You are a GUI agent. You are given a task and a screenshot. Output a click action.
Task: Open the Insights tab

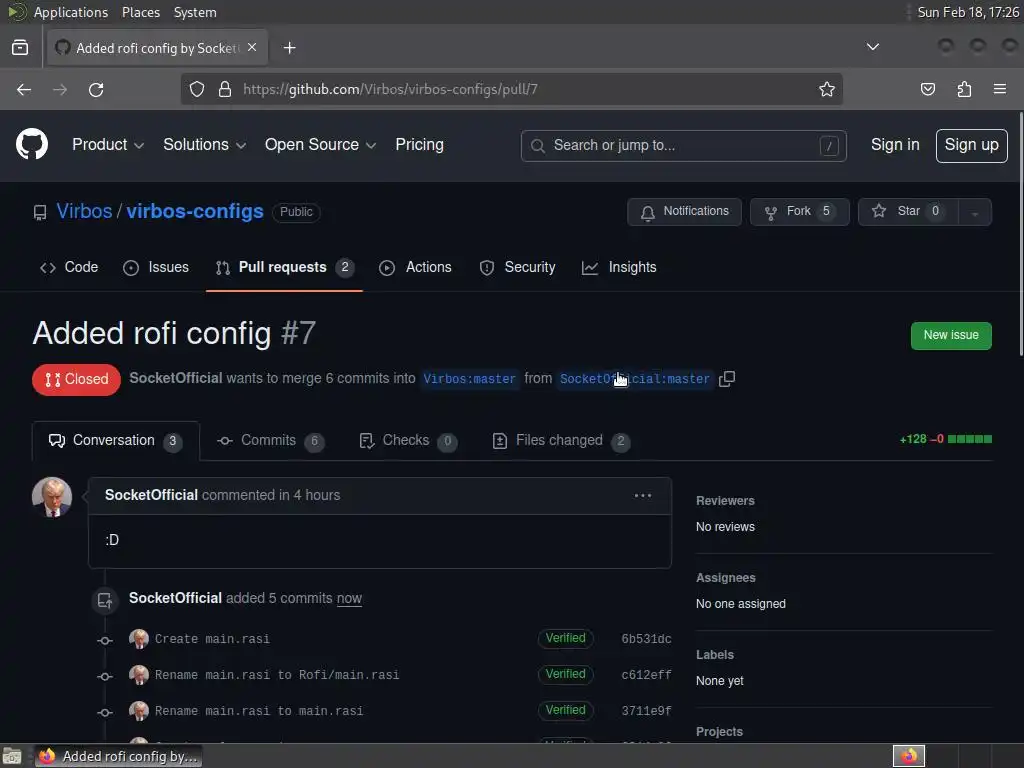pos(619,268)
